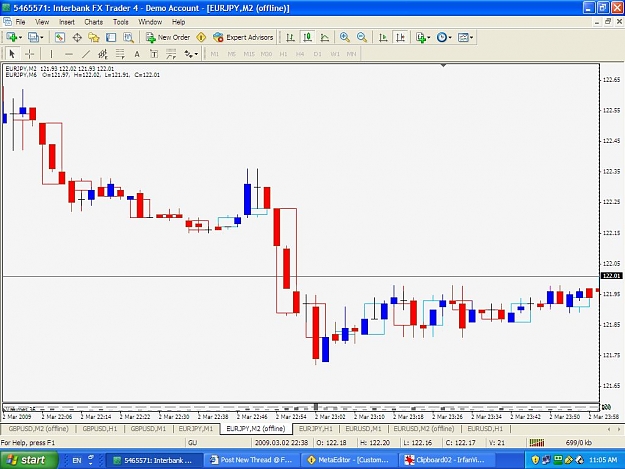The width and height of the screenshot is (625, 469).
Task: Select the M1 timeframe button
Action: click(x=214, y=54)
